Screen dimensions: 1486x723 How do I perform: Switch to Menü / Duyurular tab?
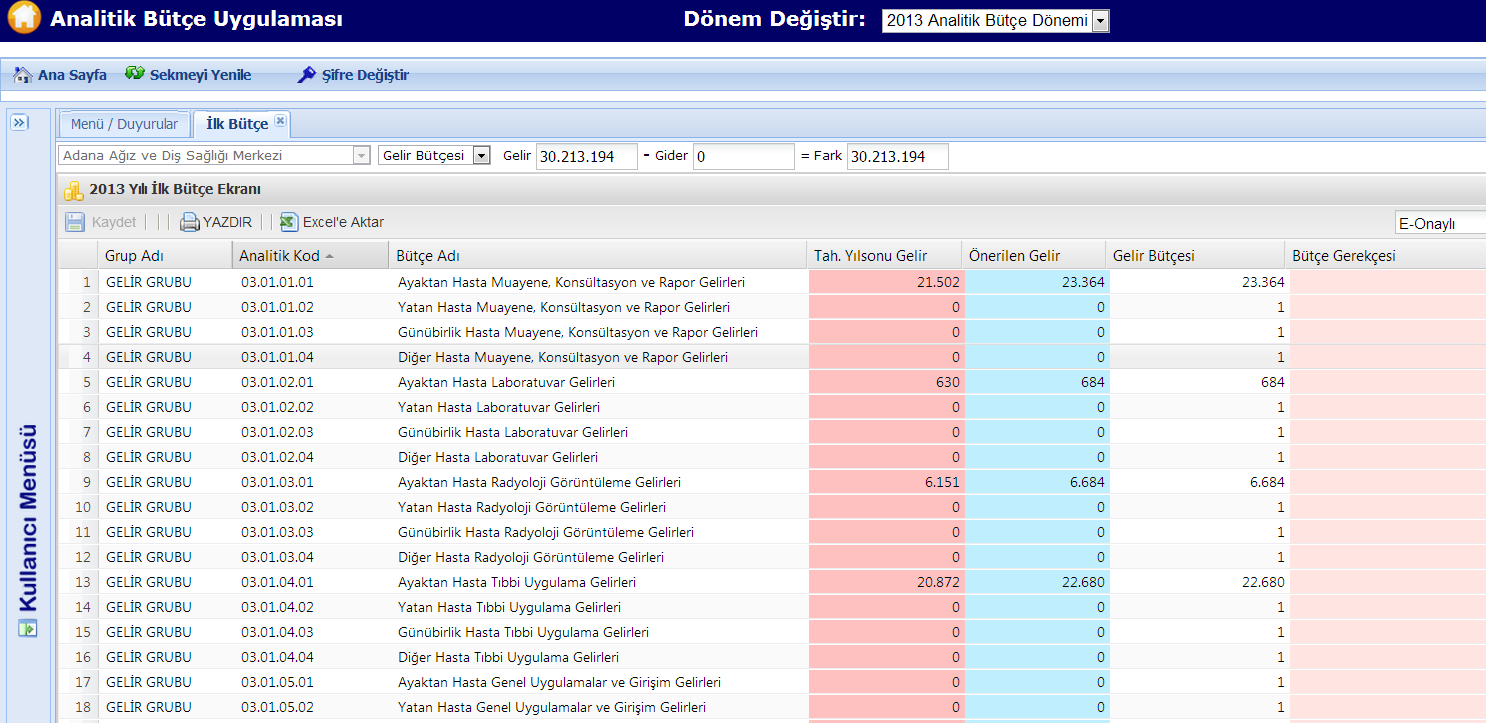tap(124, 124)
